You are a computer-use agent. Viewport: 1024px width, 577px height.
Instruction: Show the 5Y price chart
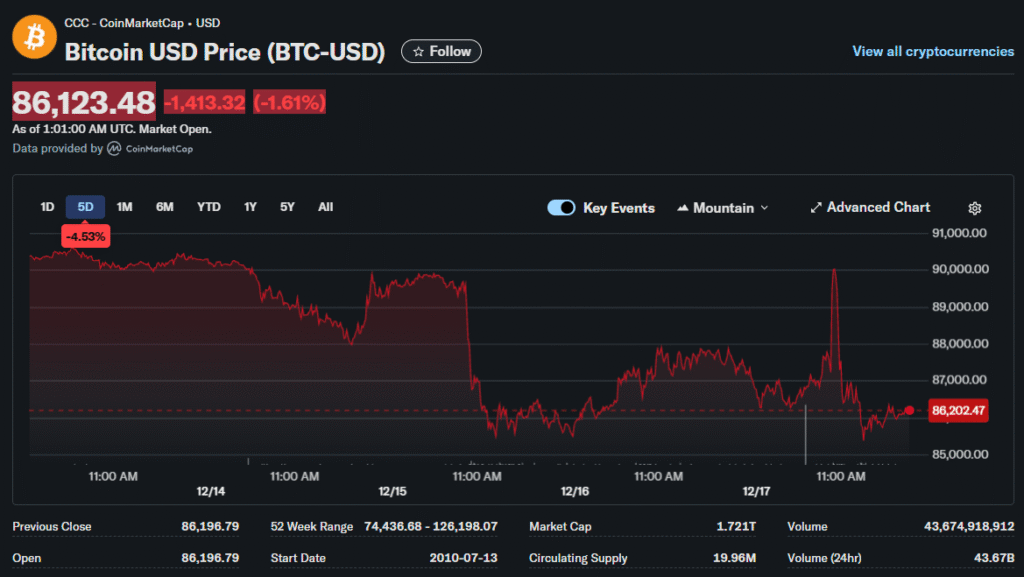287,207
